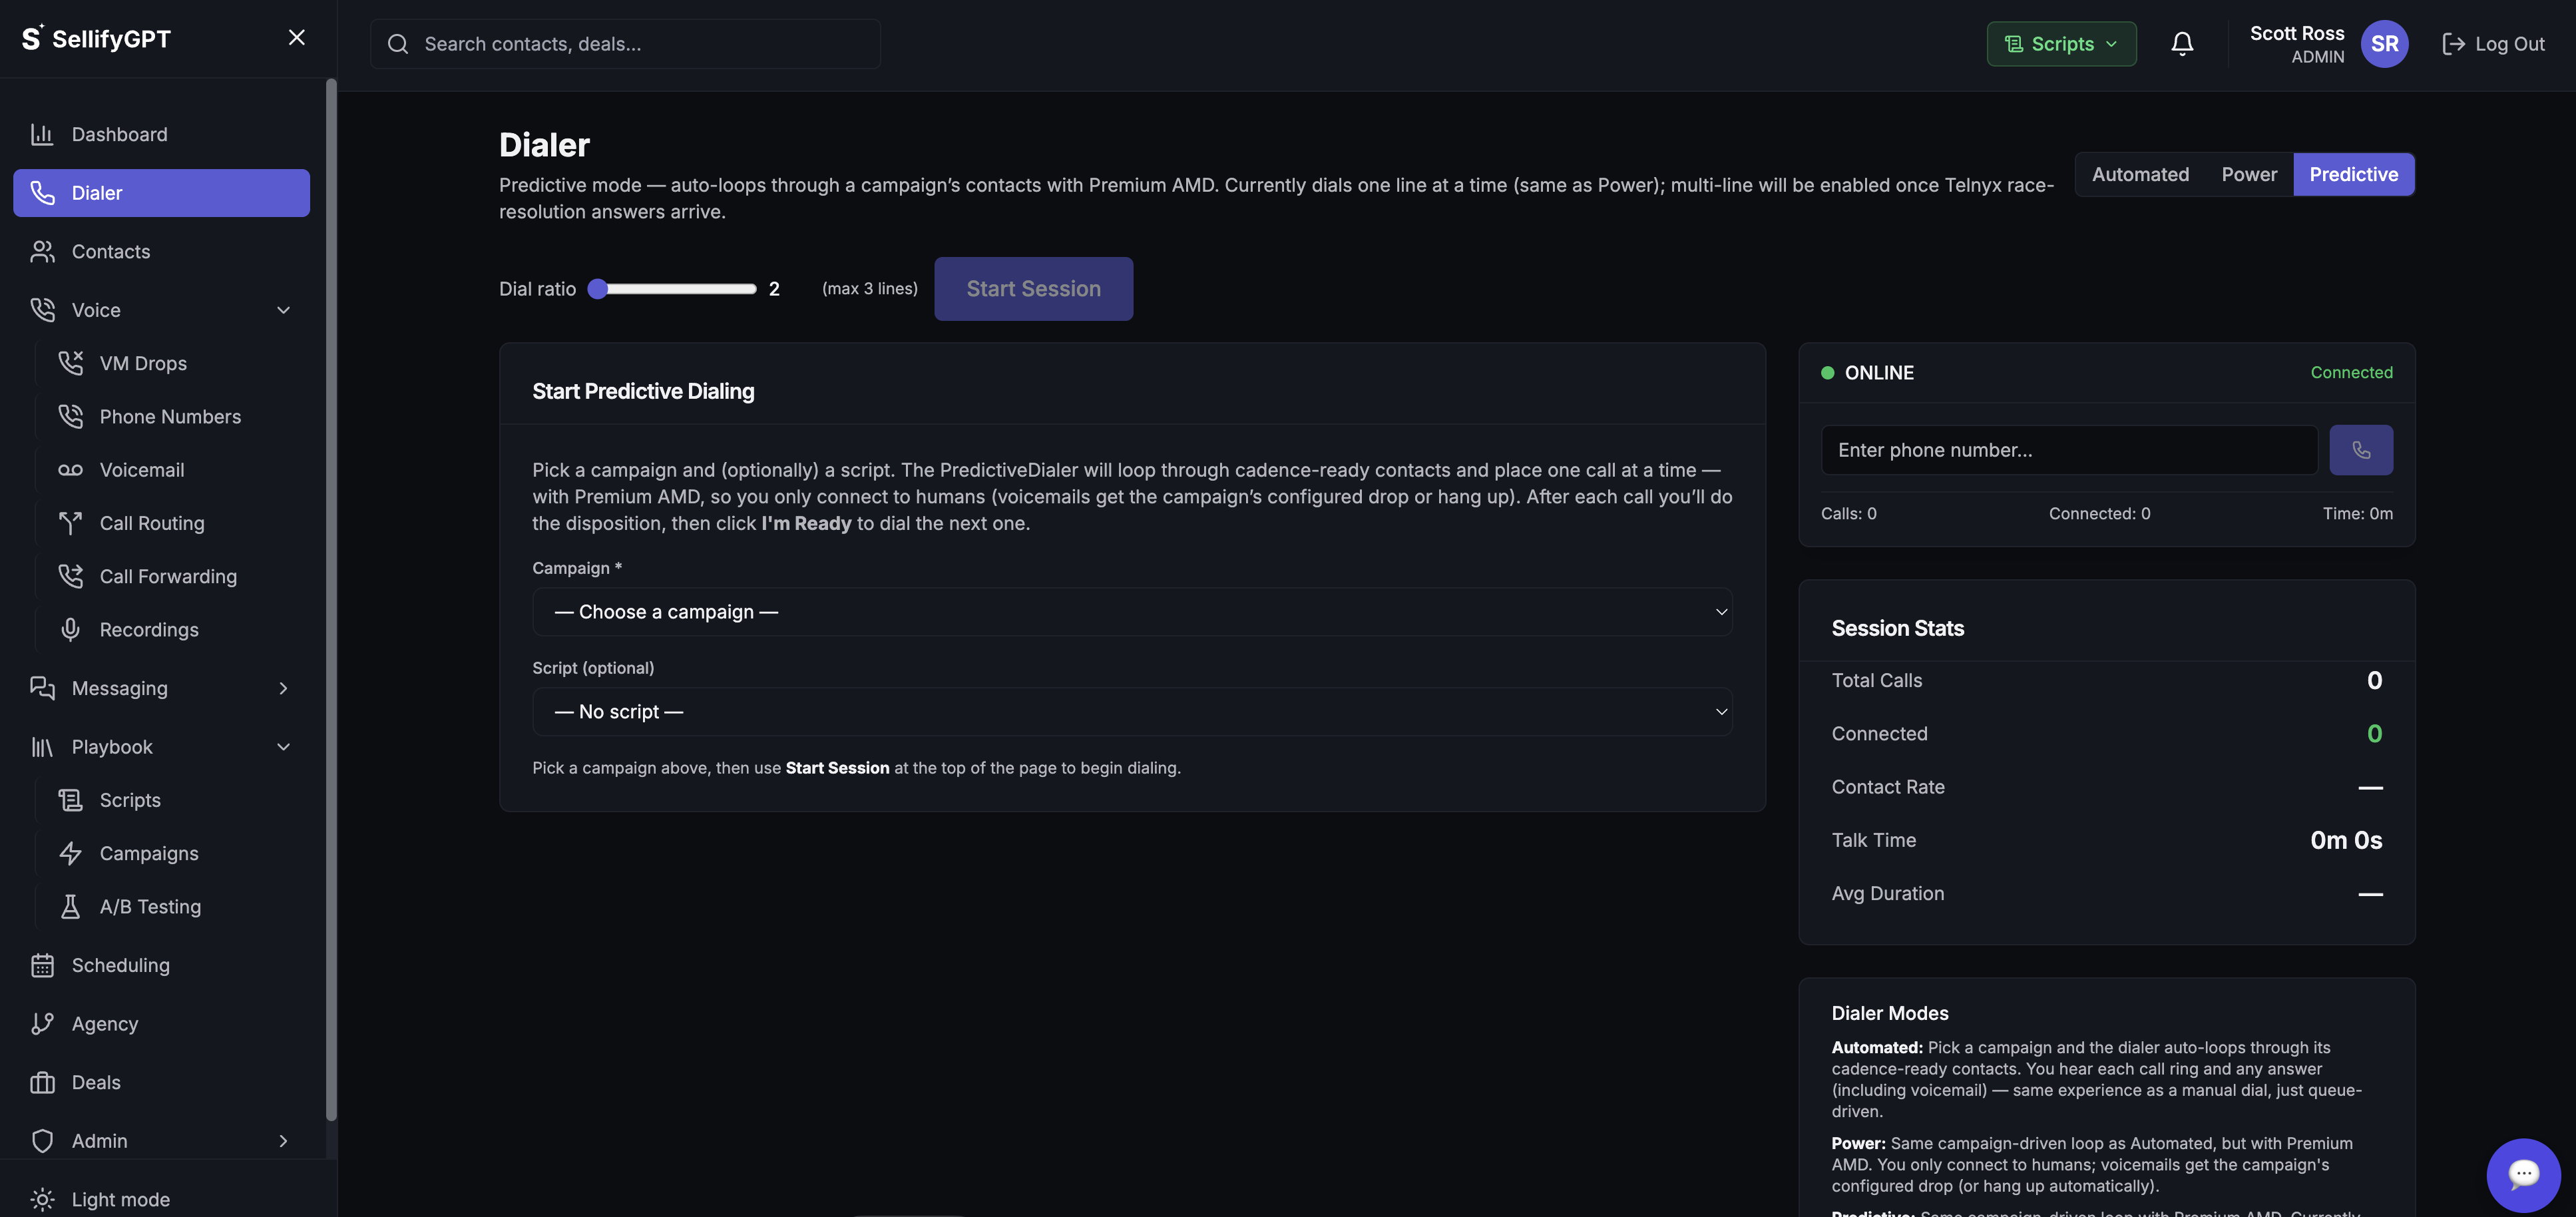2576x1217 pixels.
Task: Switch to Power dialer mode
Action: tap(2249, 174)
